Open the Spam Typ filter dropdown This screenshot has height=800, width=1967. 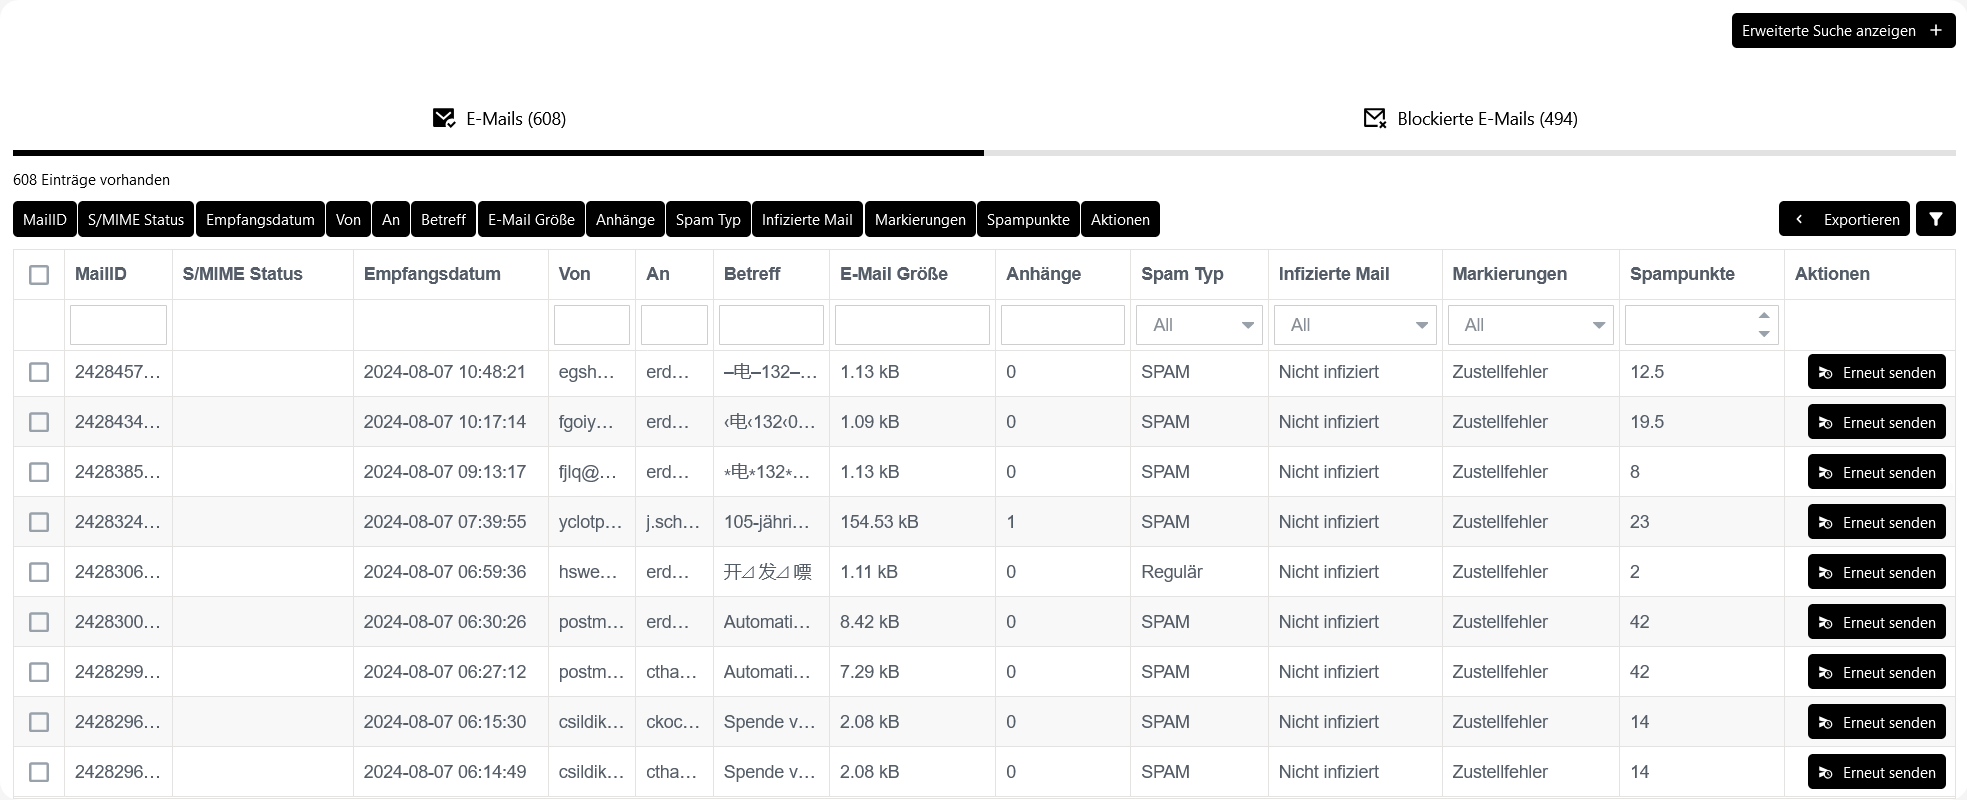click(1199, 325)
